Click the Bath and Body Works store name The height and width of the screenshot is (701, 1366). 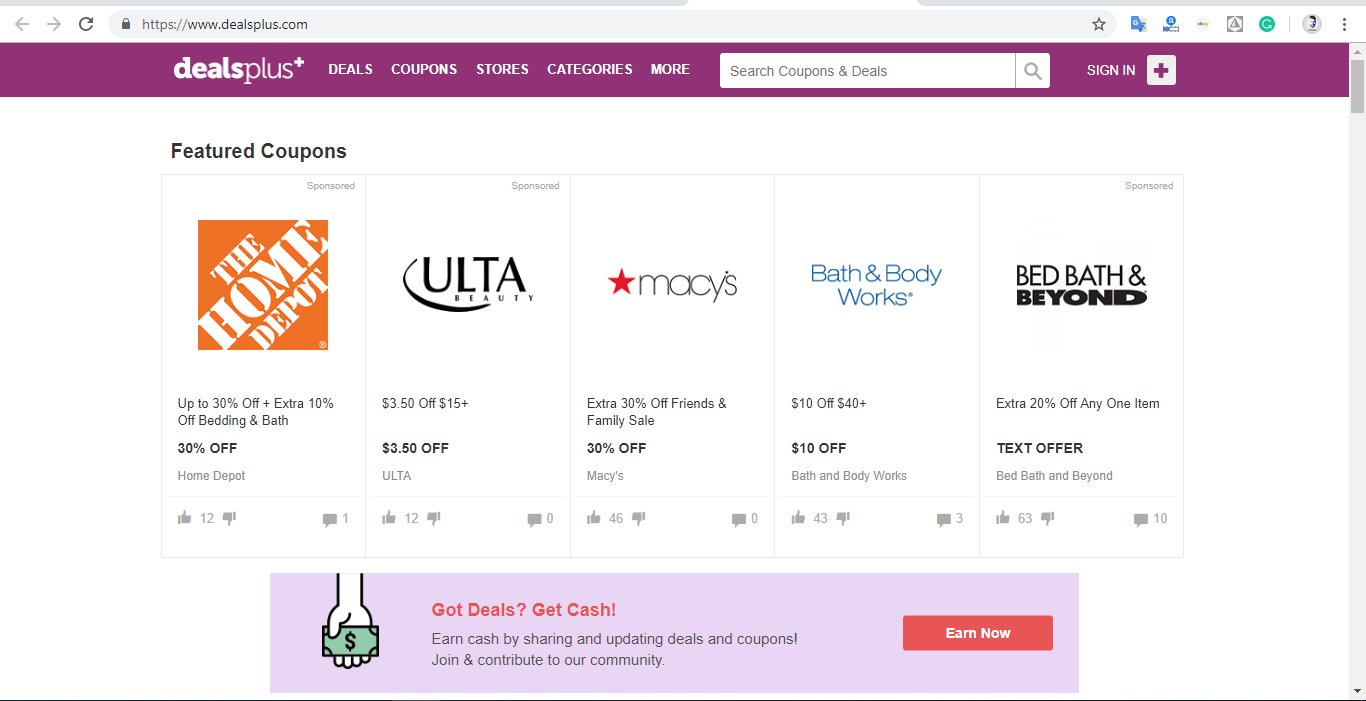pyautogui.click(x=849, y=476)
